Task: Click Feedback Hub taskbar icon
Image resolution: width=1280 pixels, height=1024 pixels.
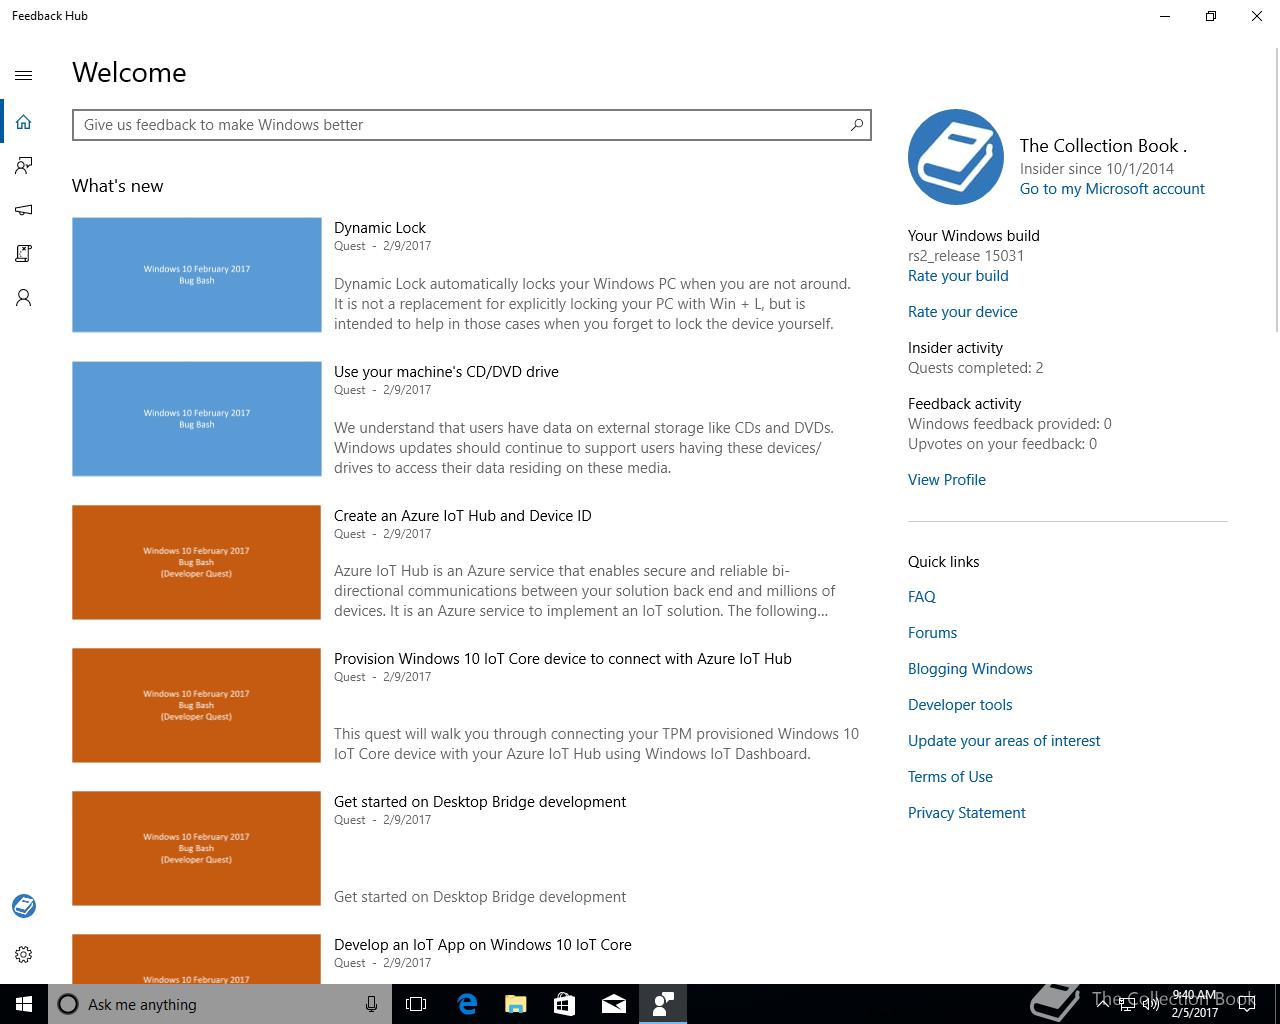Action: point(662,1004)
